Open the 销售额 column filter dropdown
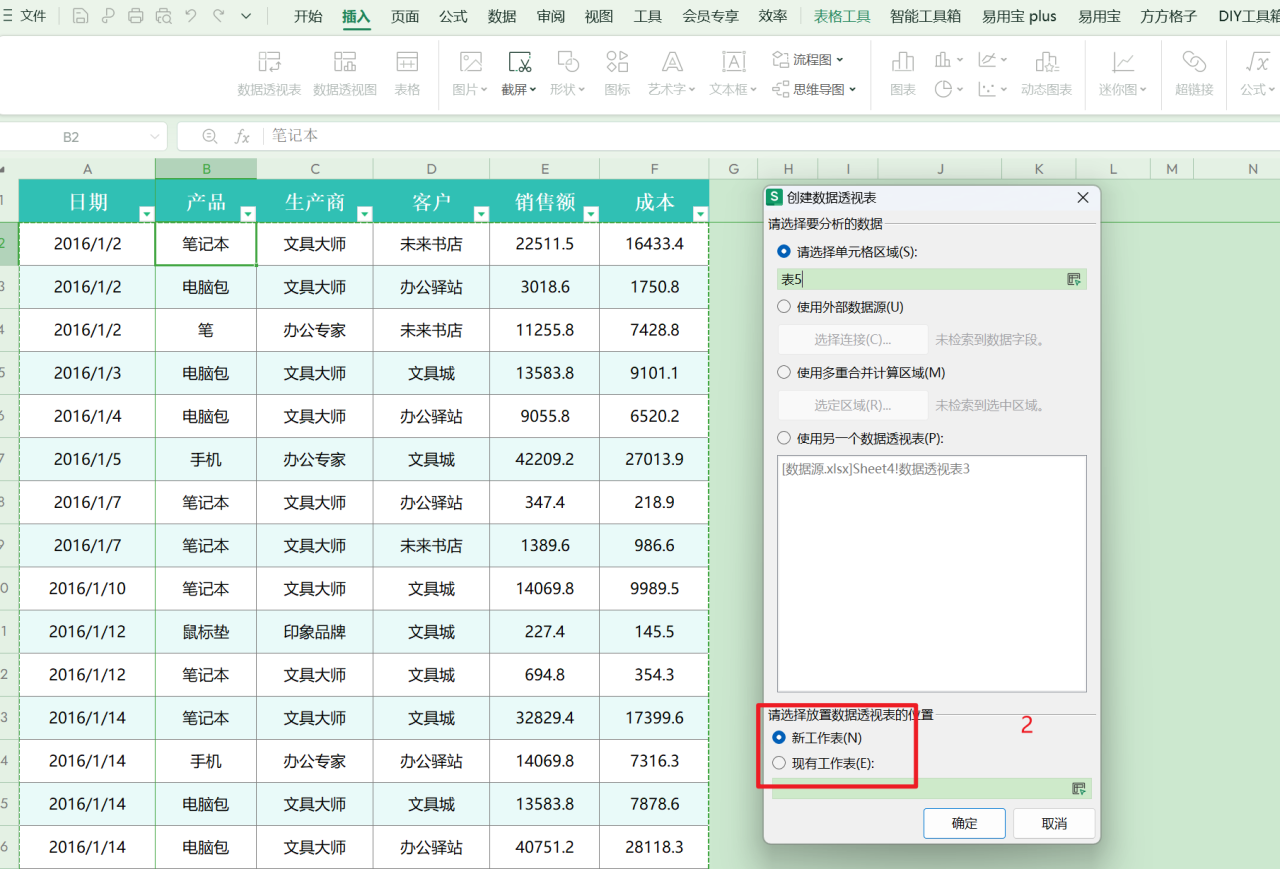Viewport: 1280px width, 869px height. pyautogui.click(x=591, y=213)
